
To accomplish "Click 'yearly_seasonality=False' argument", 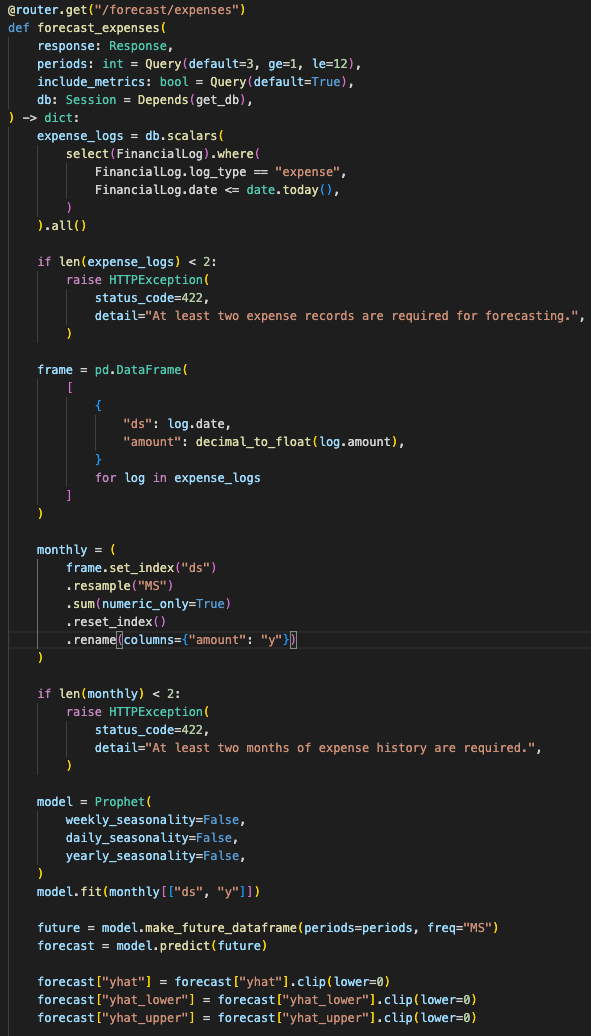I will tap(152, 855).
